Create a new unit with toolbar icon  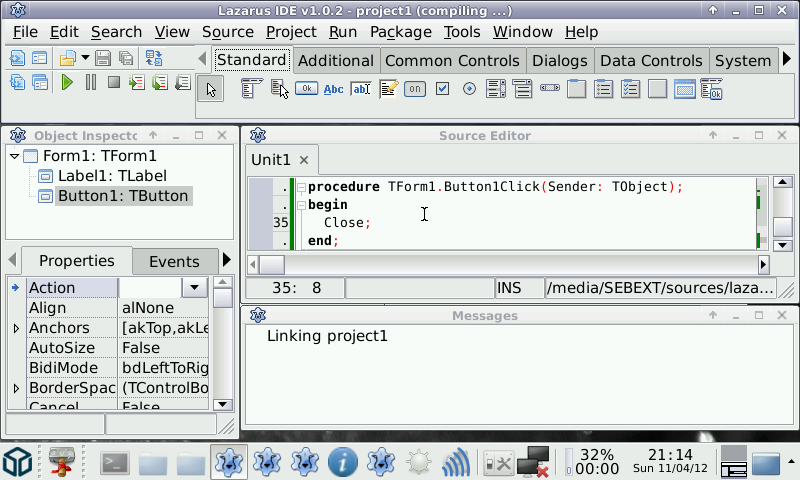[17, 58]
